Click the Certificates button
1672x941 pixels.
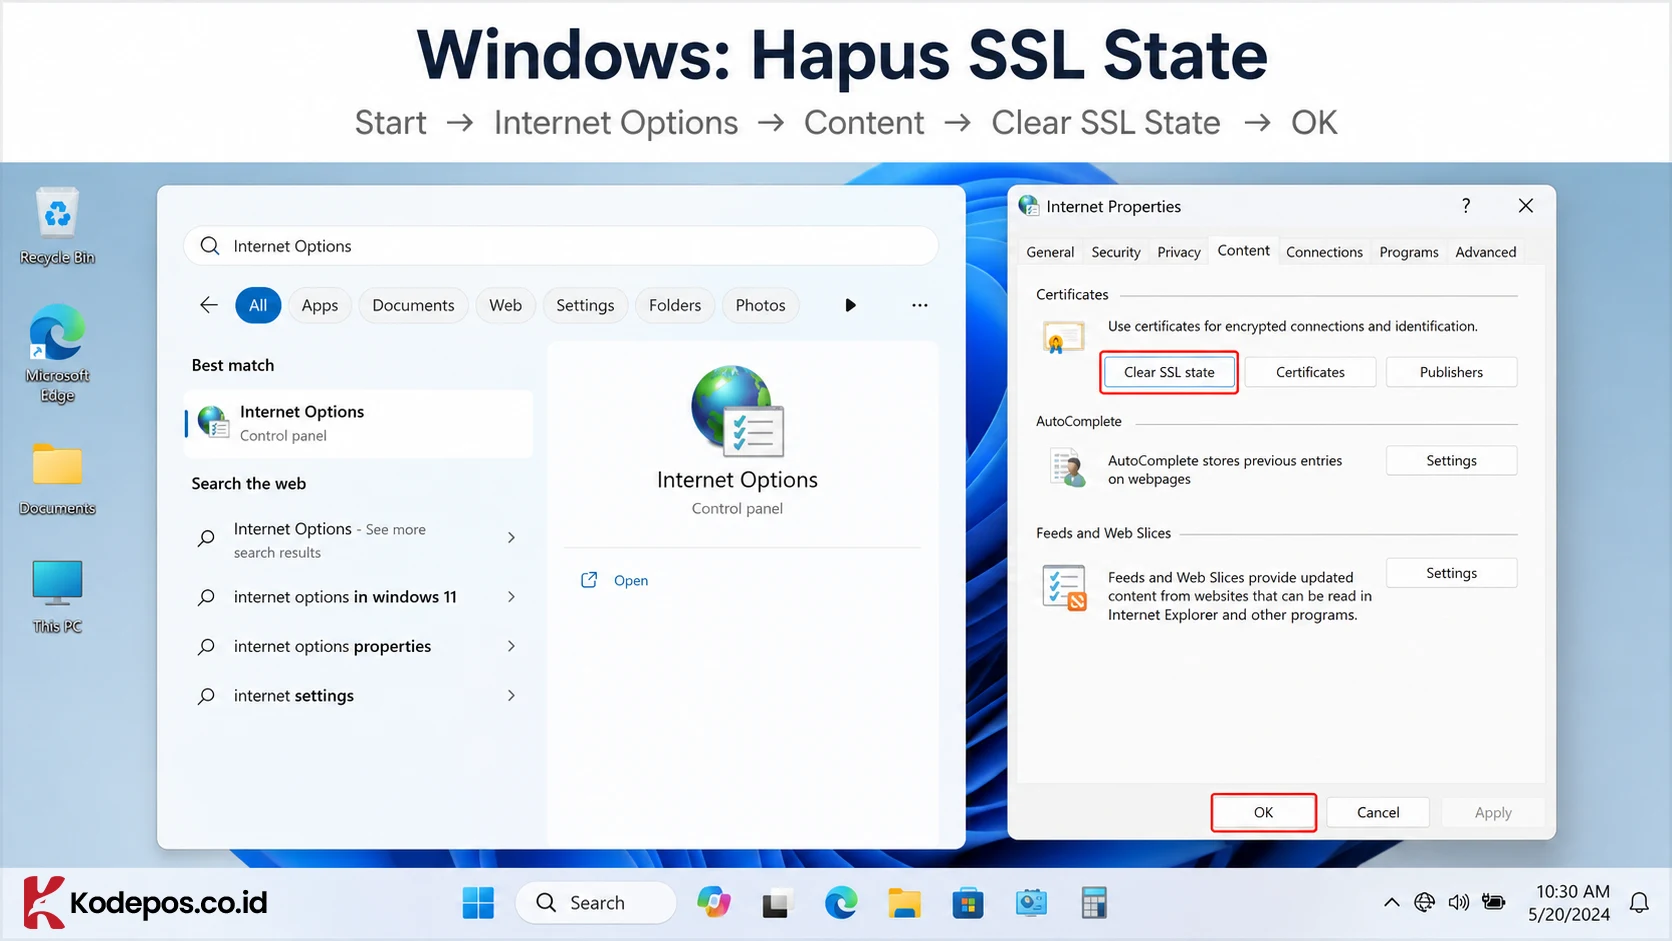click(x=1310, y=372)
